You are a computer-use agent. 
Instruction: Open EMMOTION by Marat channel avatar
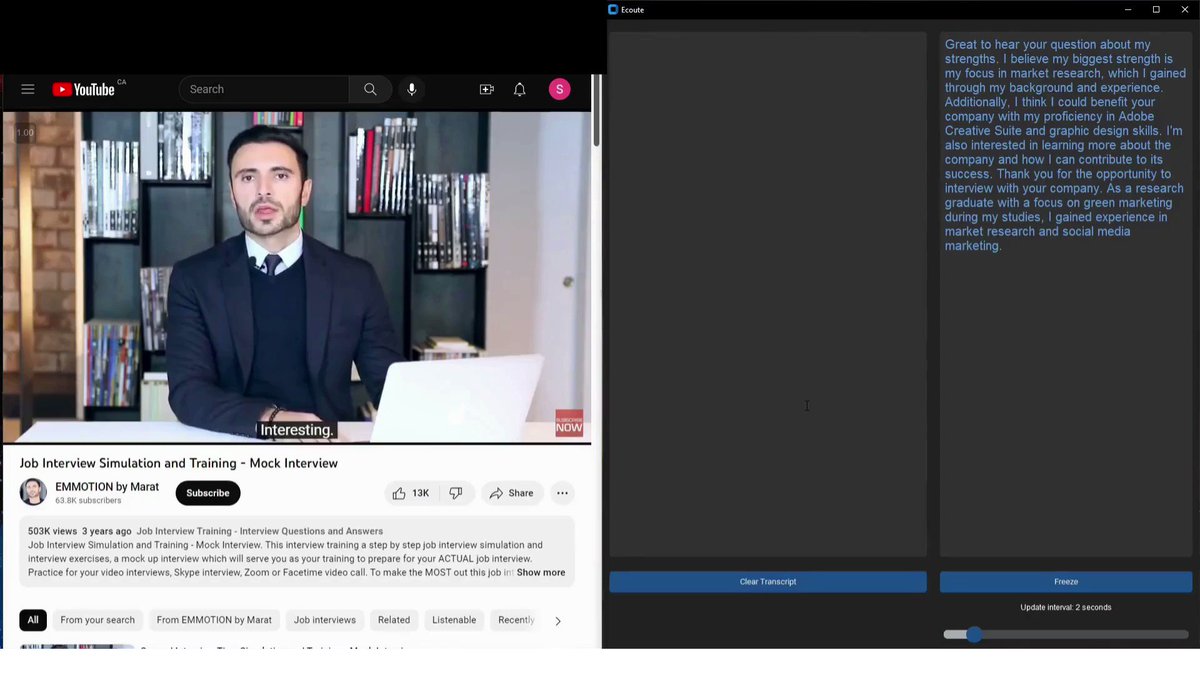coord(33,492)
